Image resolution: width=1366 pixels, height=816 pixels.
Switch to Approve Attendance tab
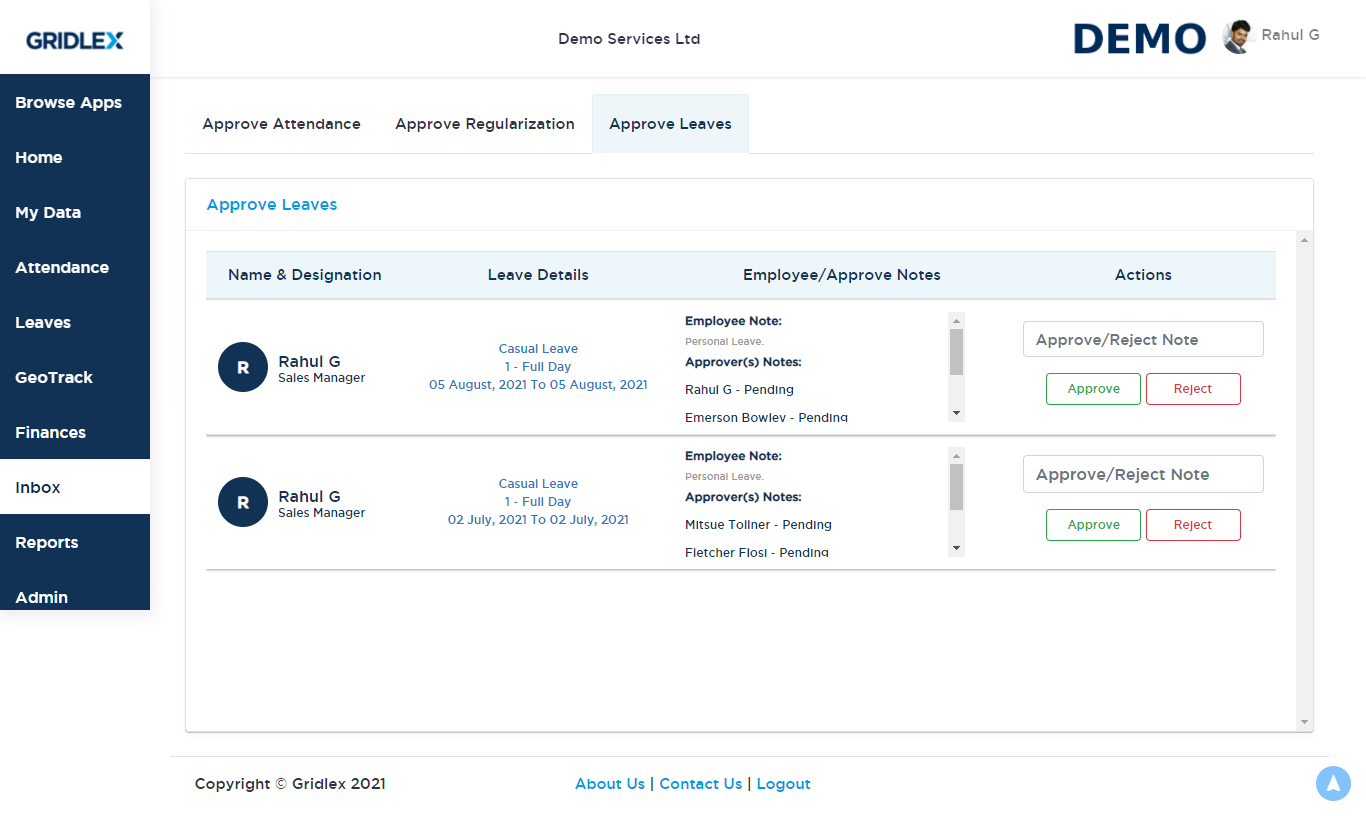(282, 124)
